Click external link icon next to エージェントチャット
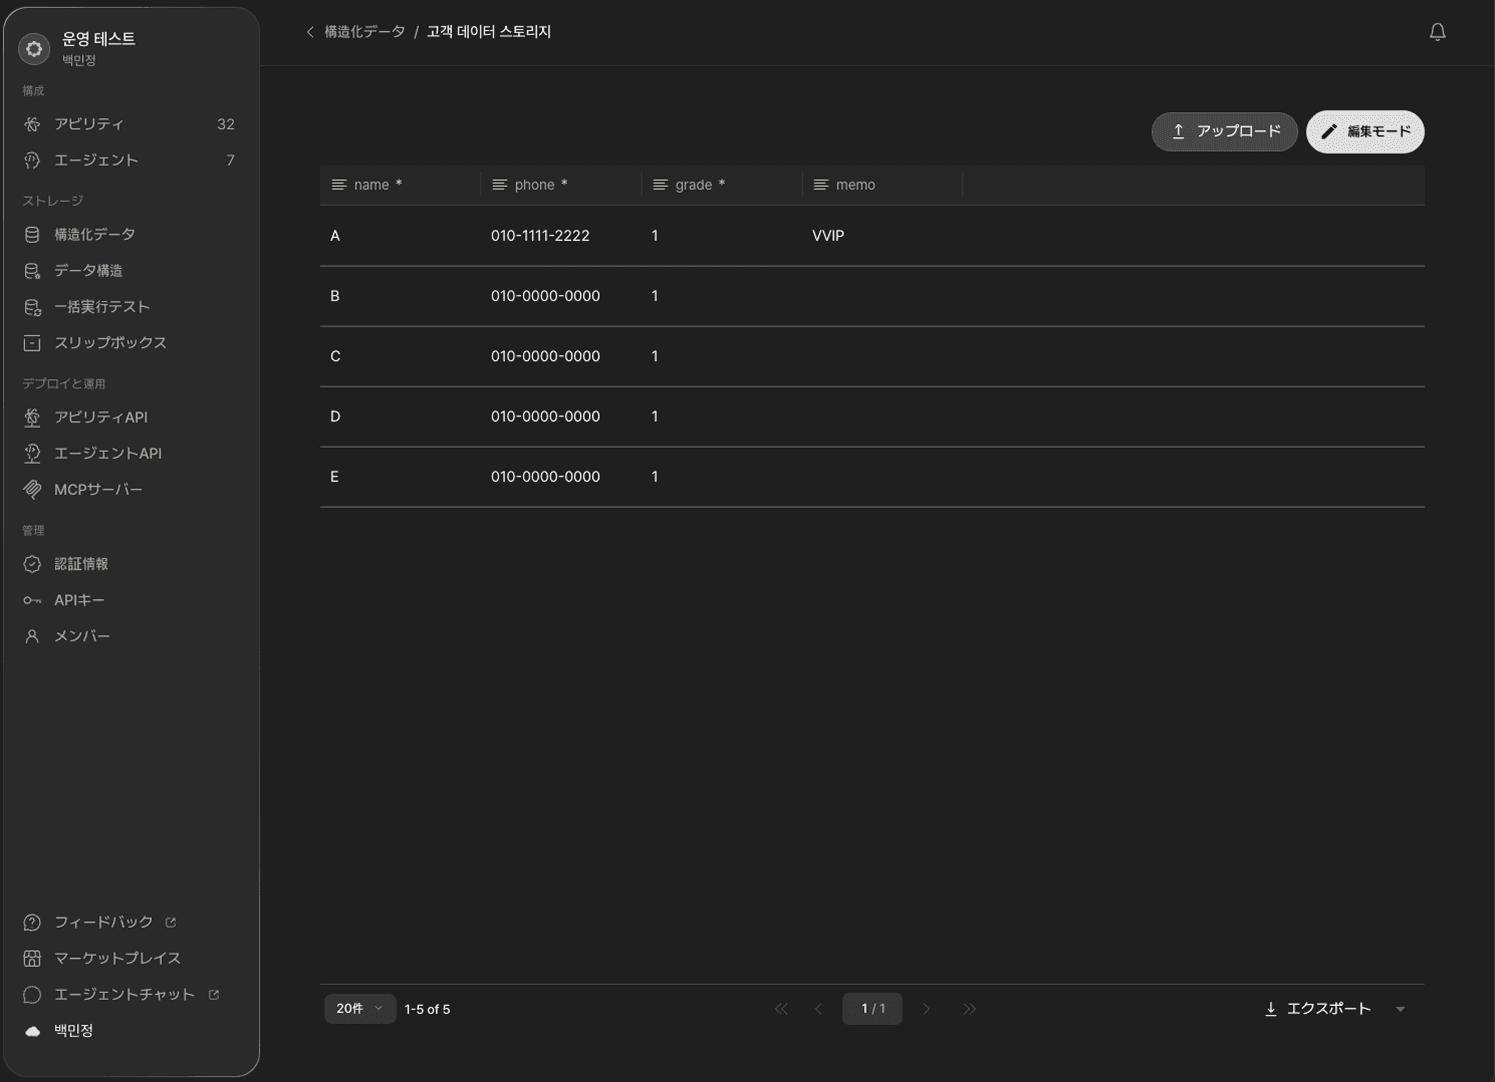Image resolution: width=1495 pixels, height=1082 pixels. tap(214, 994)
